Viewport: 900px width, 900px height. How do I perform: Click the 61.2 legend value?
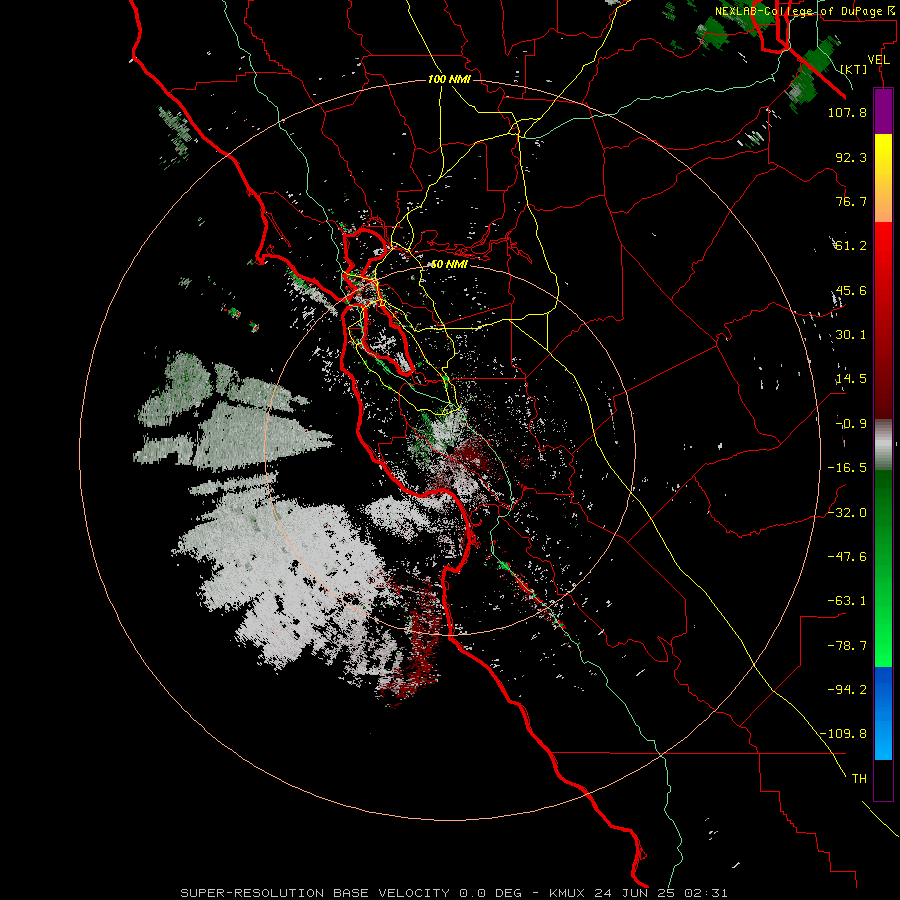851,246
